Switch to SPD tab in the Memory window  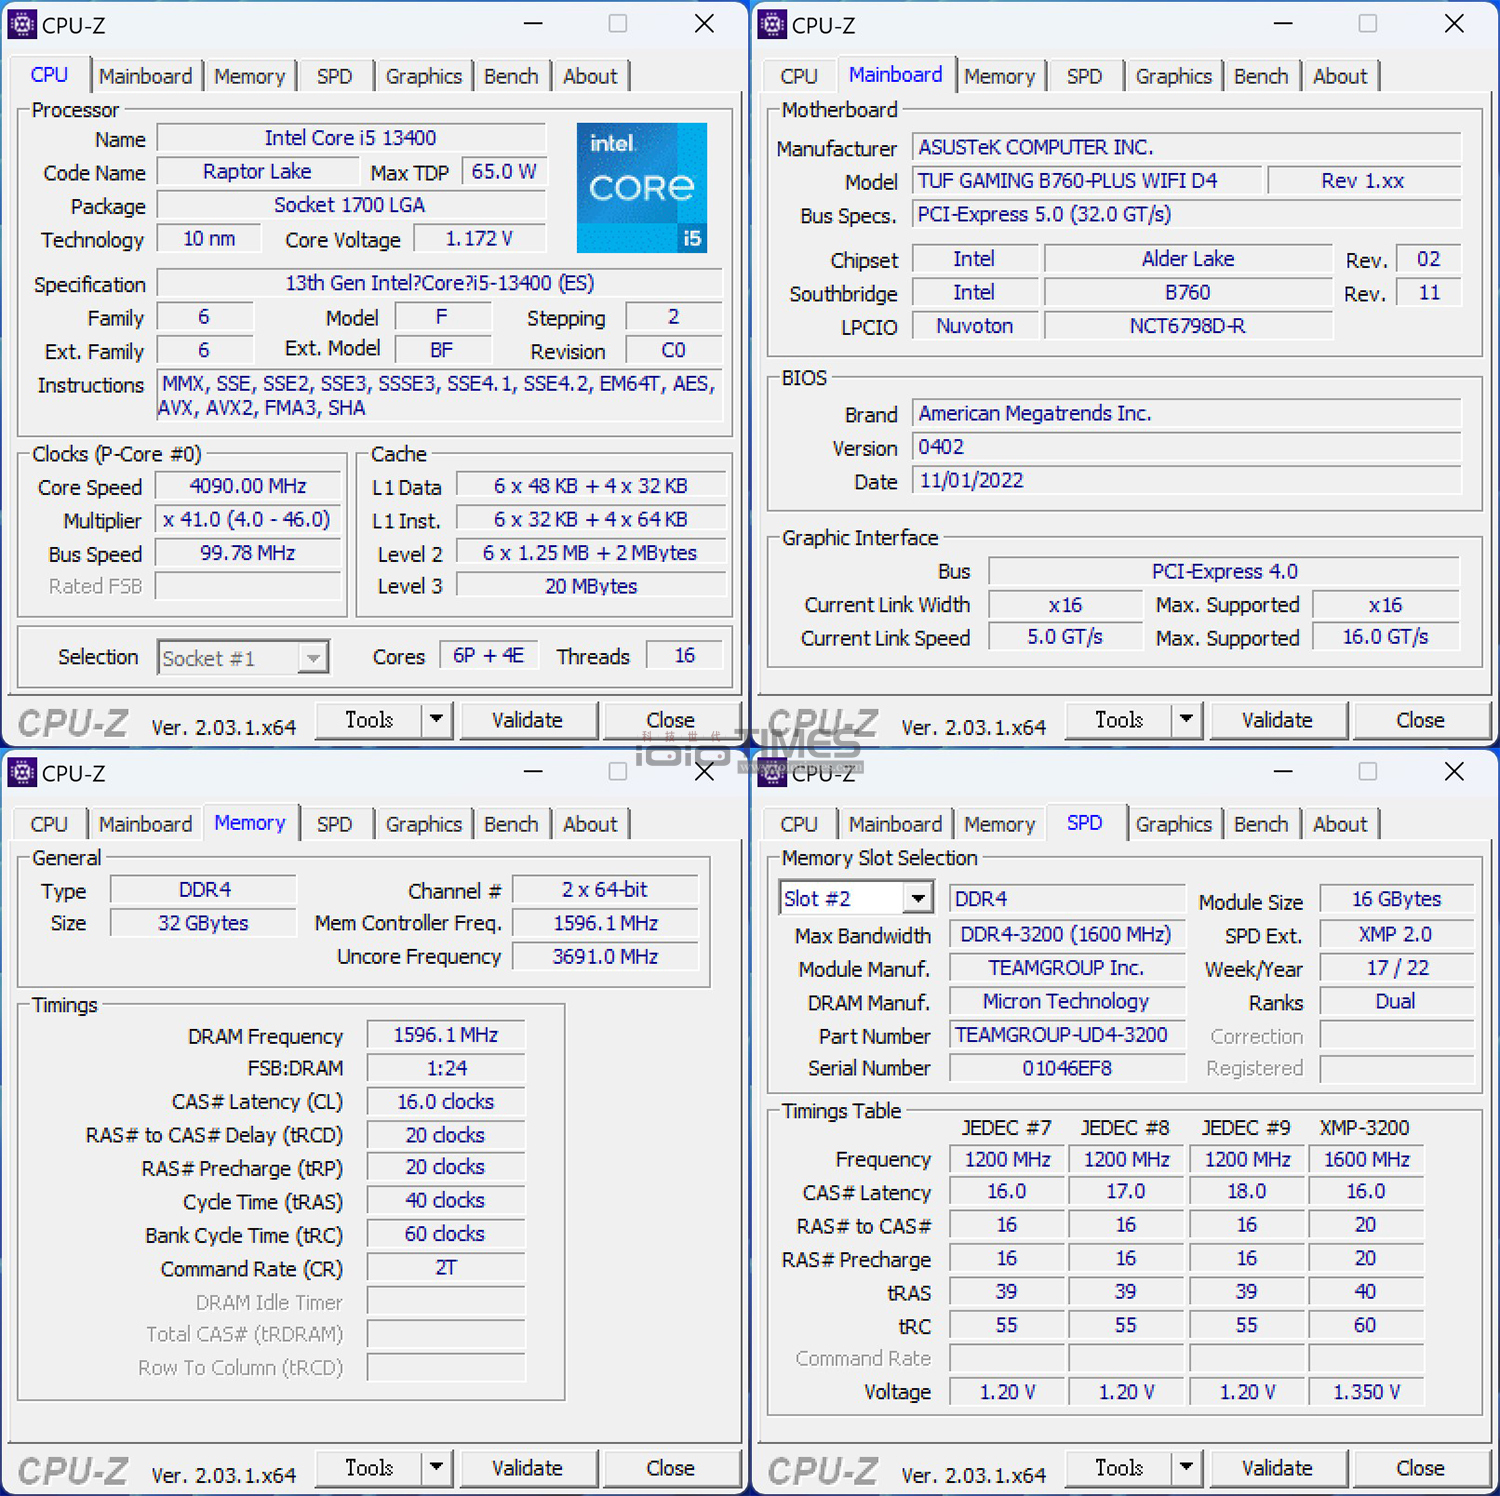pos(334,824)
